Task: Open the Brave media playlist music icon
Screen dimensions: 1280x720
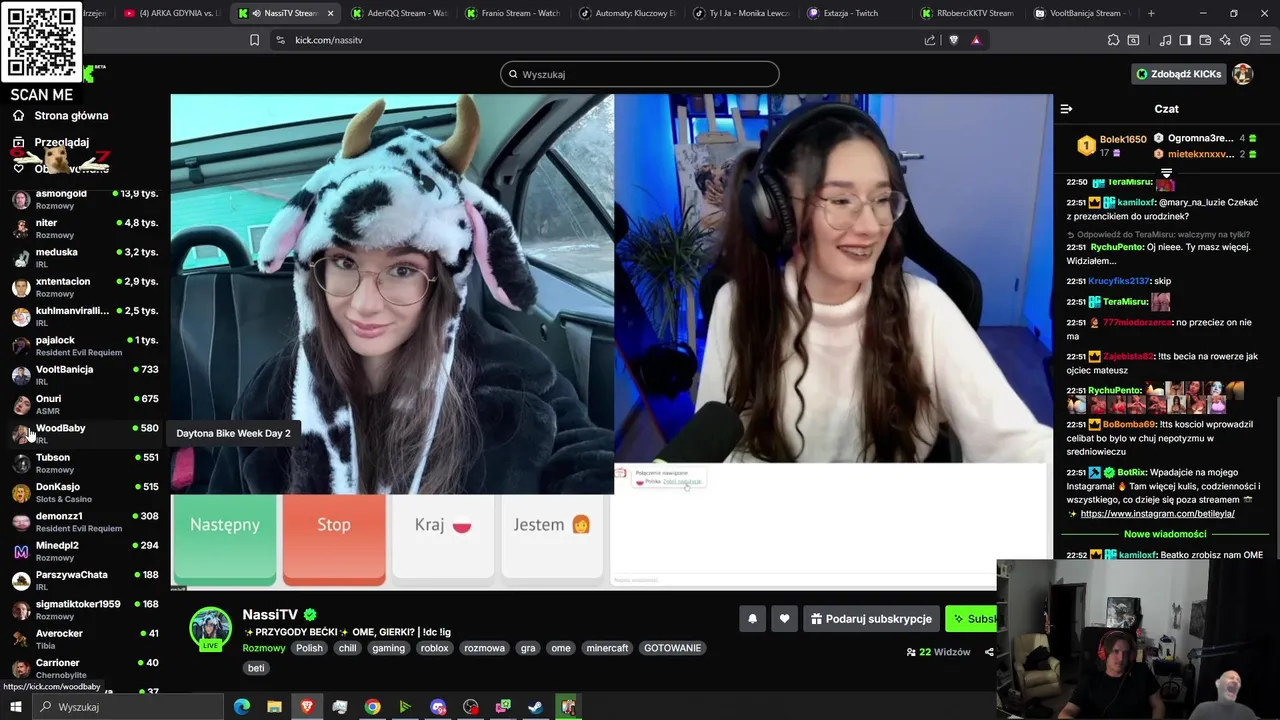Action: 1165,40
